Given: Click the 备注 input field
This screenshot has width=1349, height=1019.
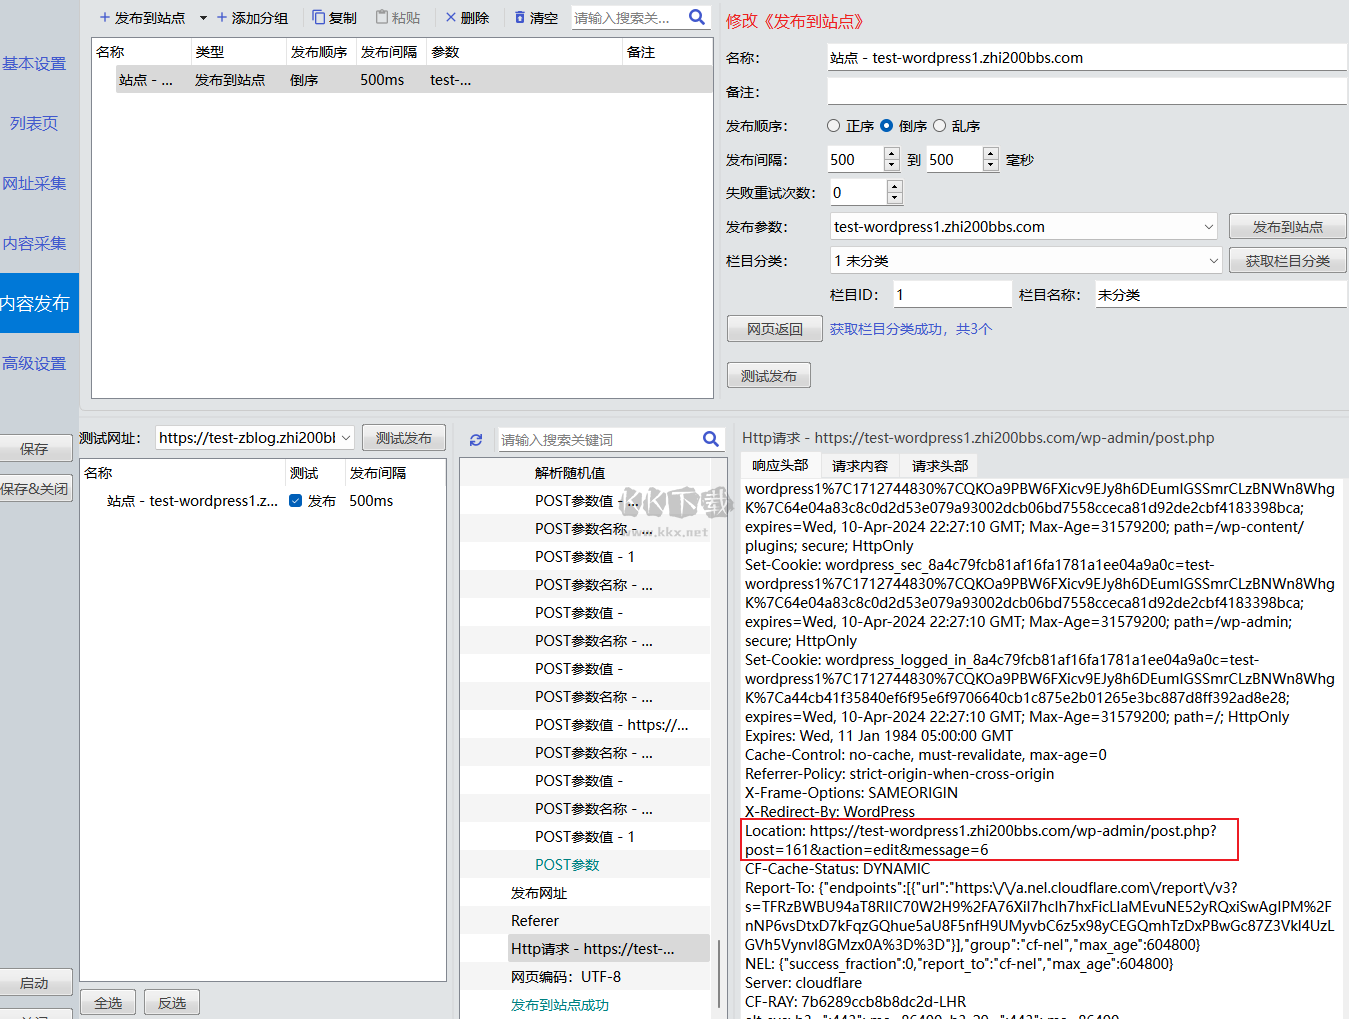Looking at the screenshot, I should point(1086,92).
